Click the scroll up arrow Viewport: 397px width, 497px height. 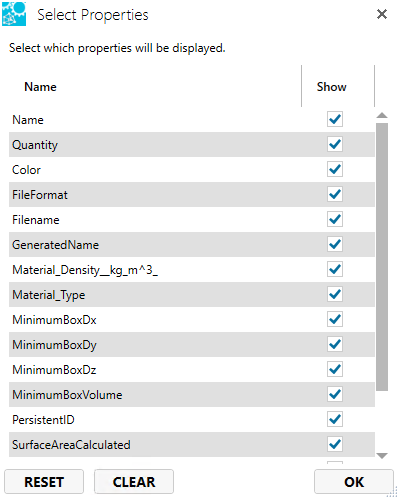[382, 116]
